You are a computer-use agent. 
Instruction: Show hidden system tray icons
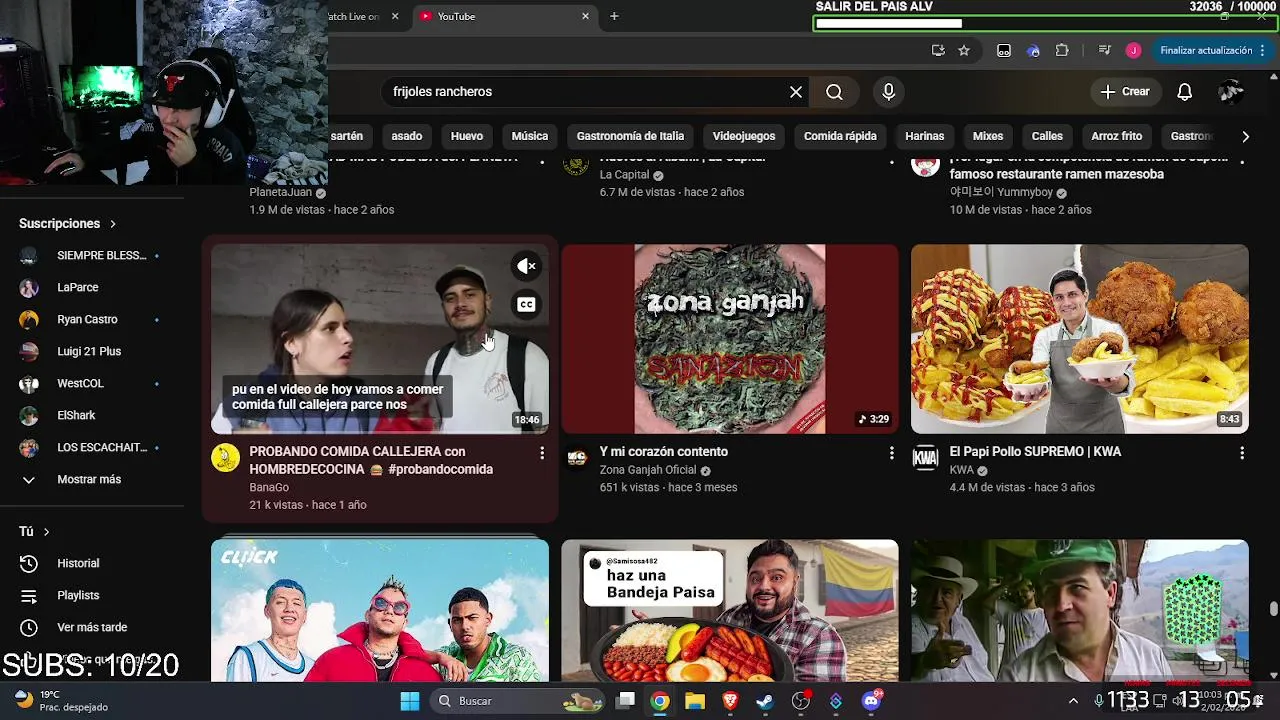pyautogui.click(x=1073, y=701)
